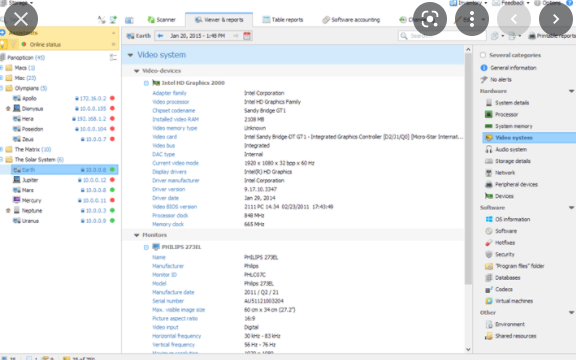Viewport: 576px width, 360px height.
Task: Click the tree view options icon beside Panopticon
Action: [113, 57]
